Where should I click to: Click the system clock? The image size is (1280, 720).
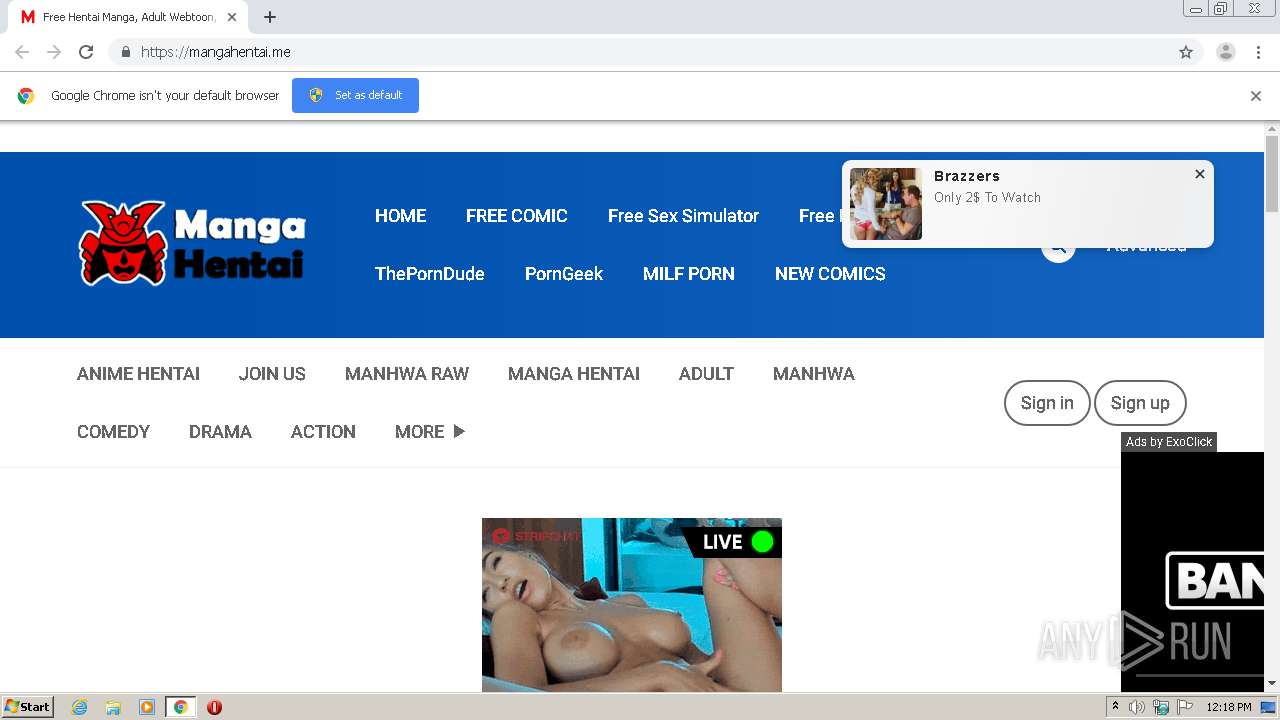pyautogui.click(x=1229, y=707)
